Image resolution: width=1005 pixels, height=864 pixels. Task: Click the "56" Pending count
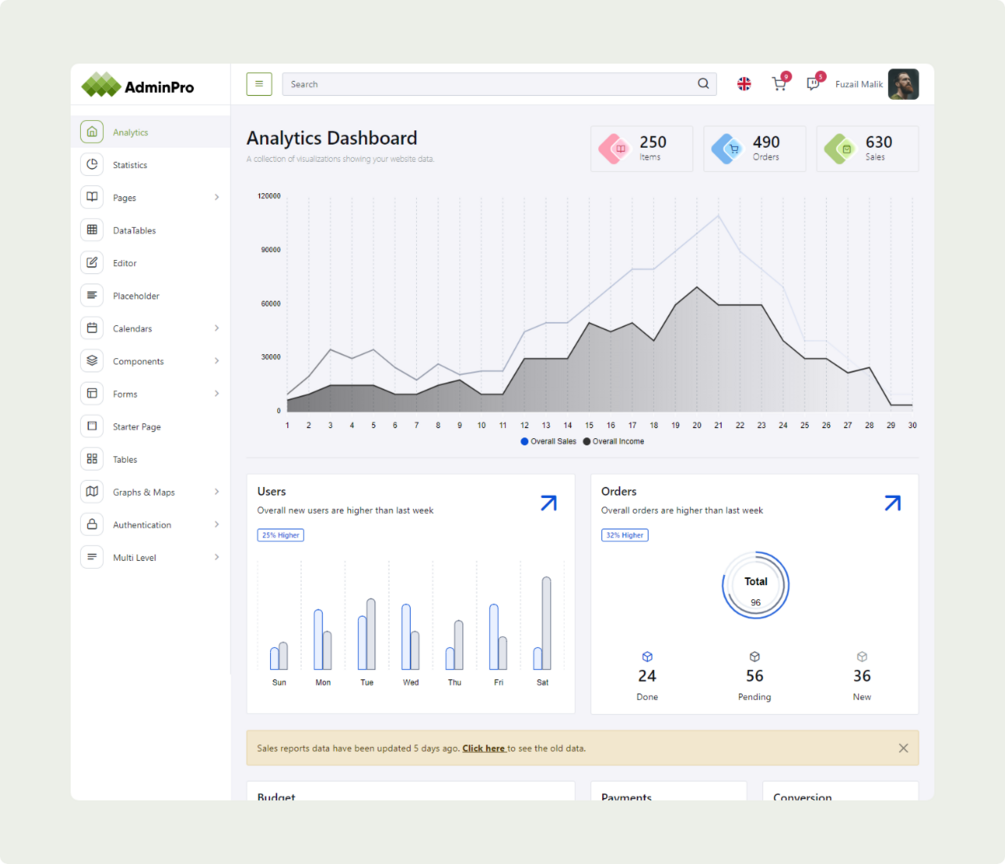754,676
